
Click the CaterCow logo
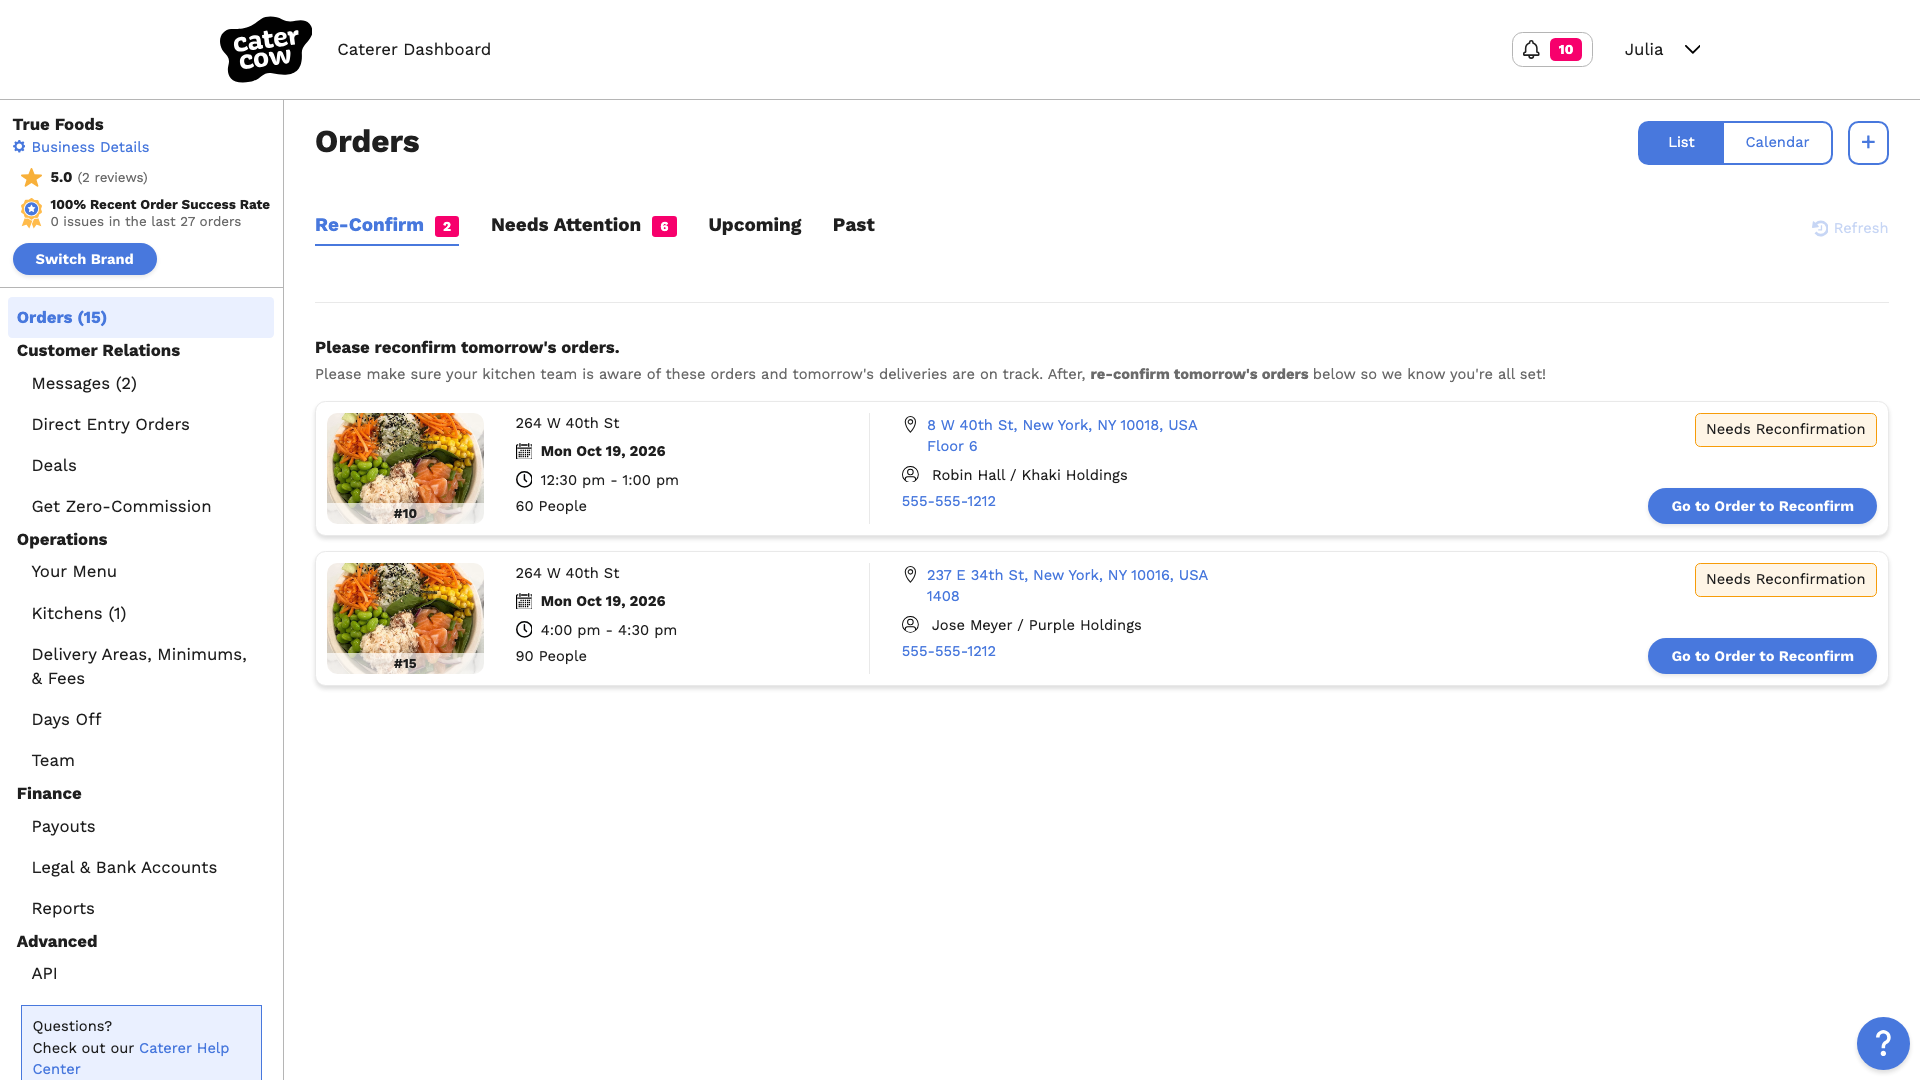tap(265, 49)
